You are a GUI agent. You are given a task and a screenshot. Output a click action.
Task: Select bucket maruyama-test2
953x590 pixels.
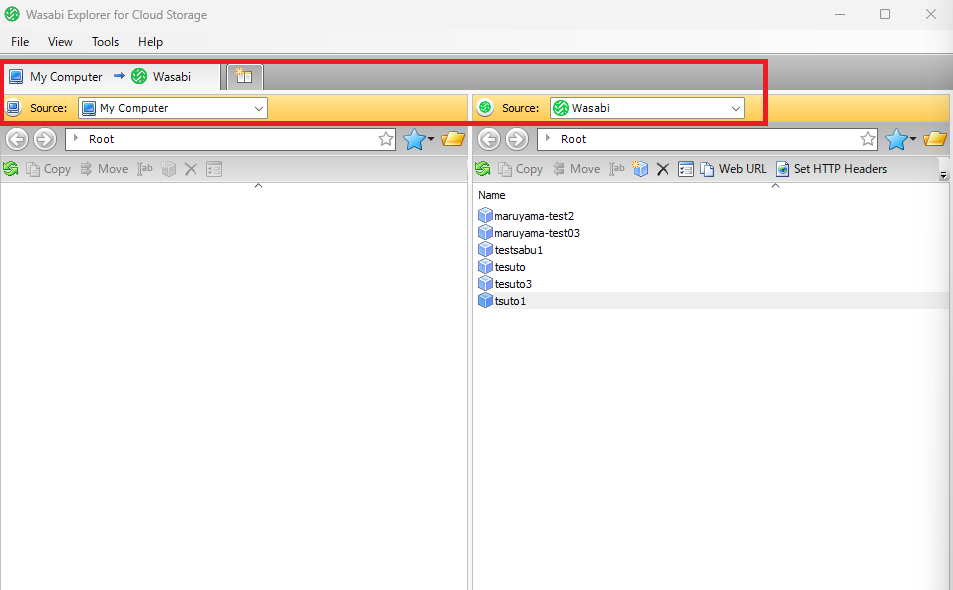(526, 216)
